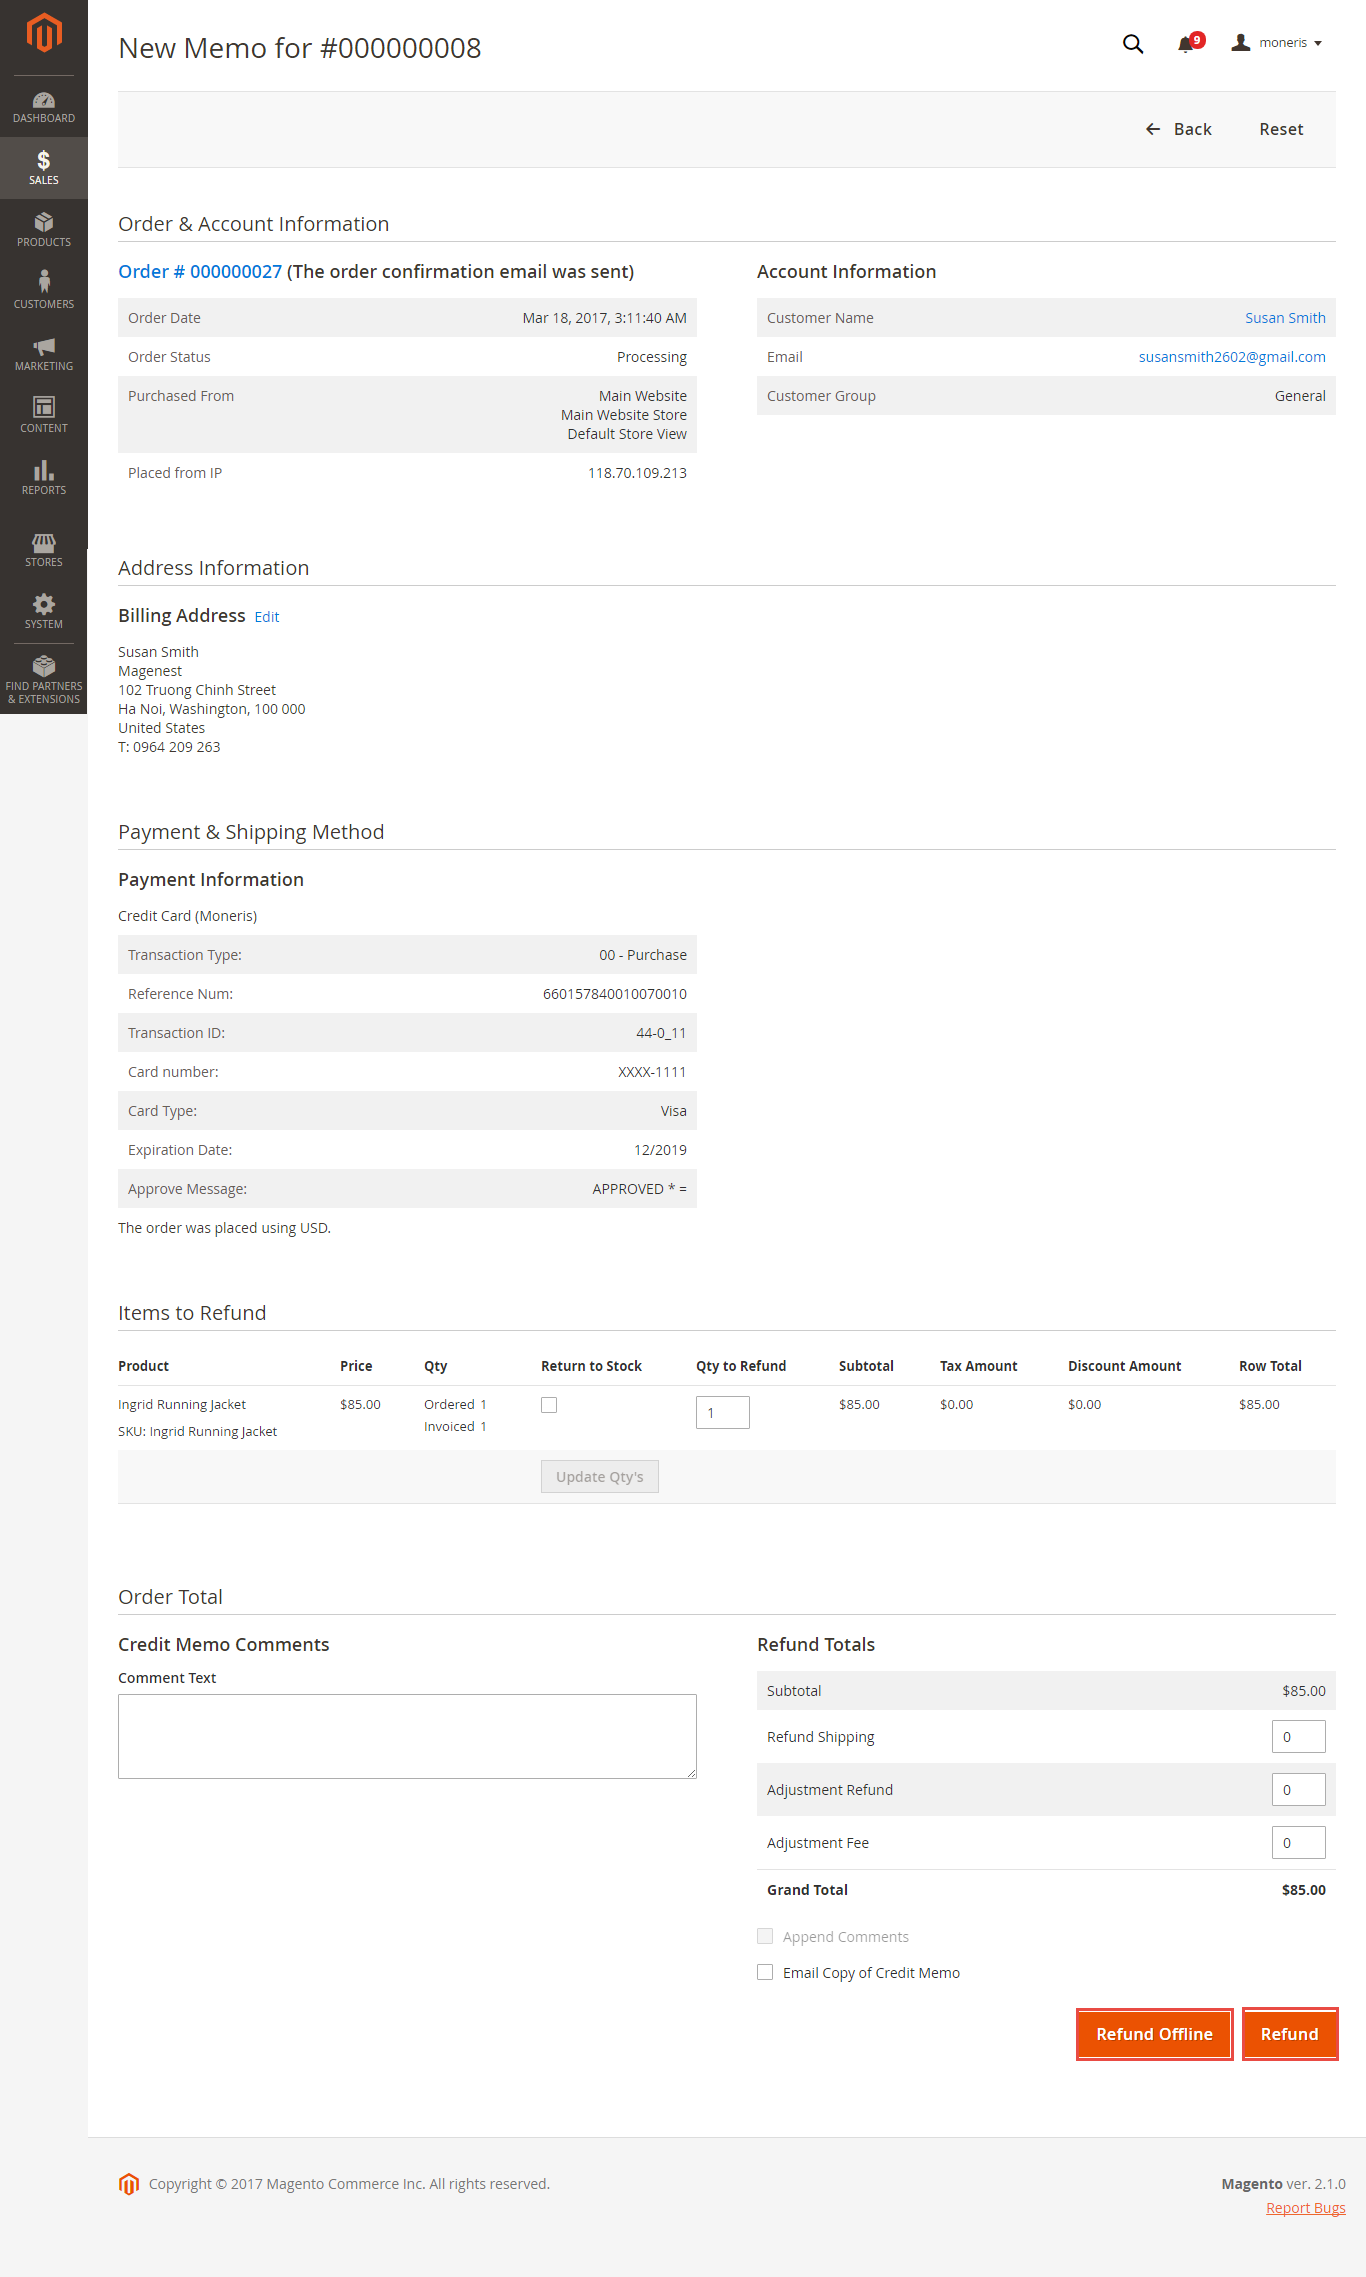Click the Magento logo in the sidebar
The image size is (1366, 2277).
pyautogui.click(x=44, y=33)
